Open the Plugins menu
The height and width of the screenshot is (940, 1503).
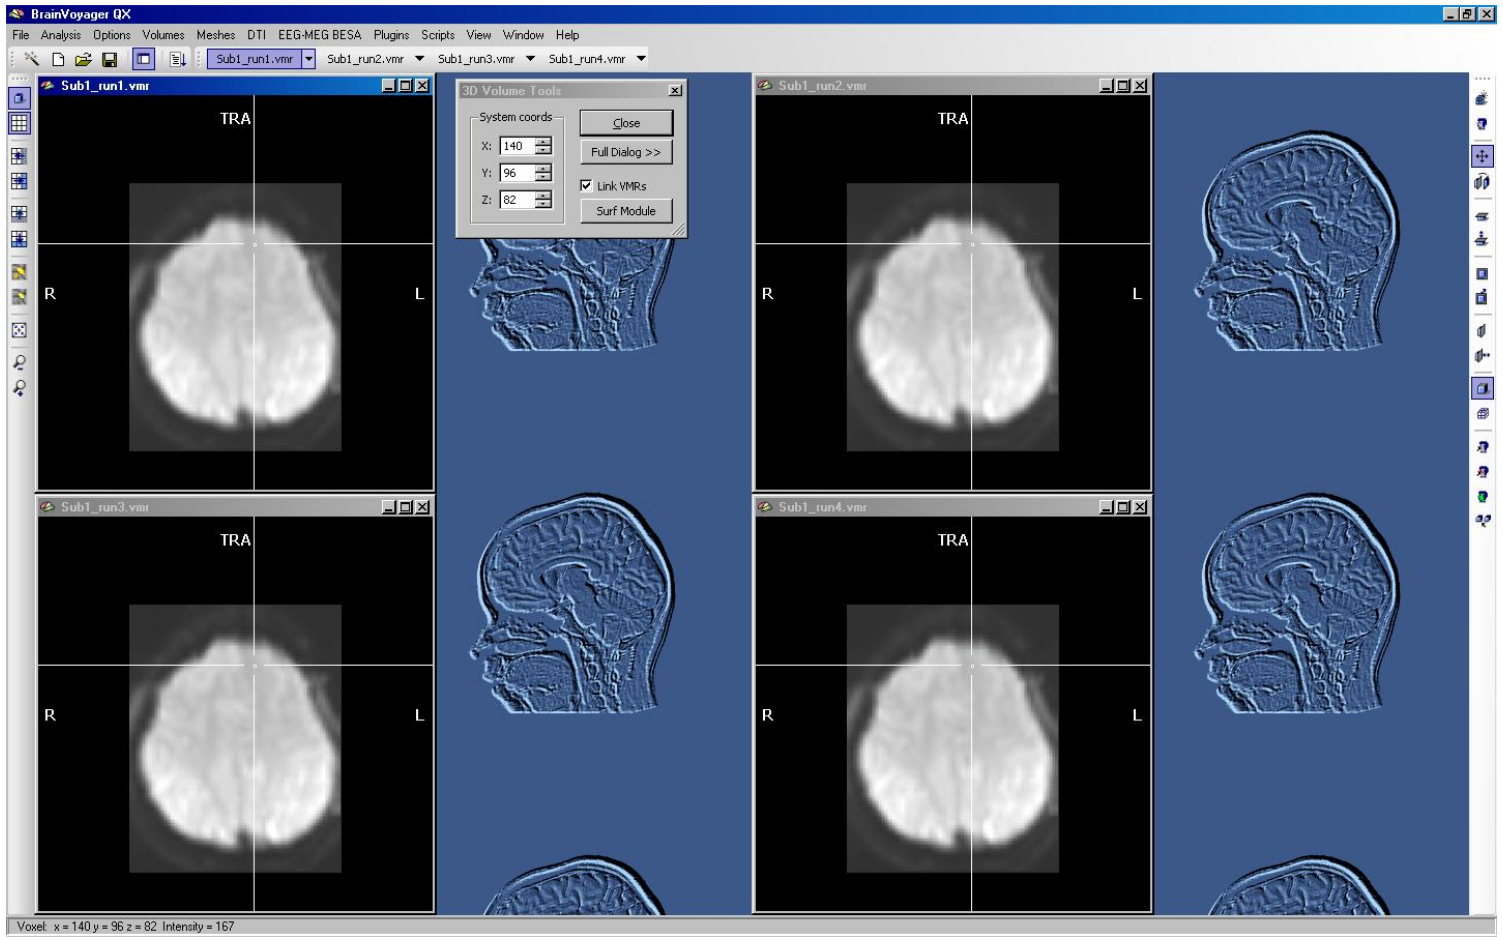pyautogui.click(x=391, y=35)
